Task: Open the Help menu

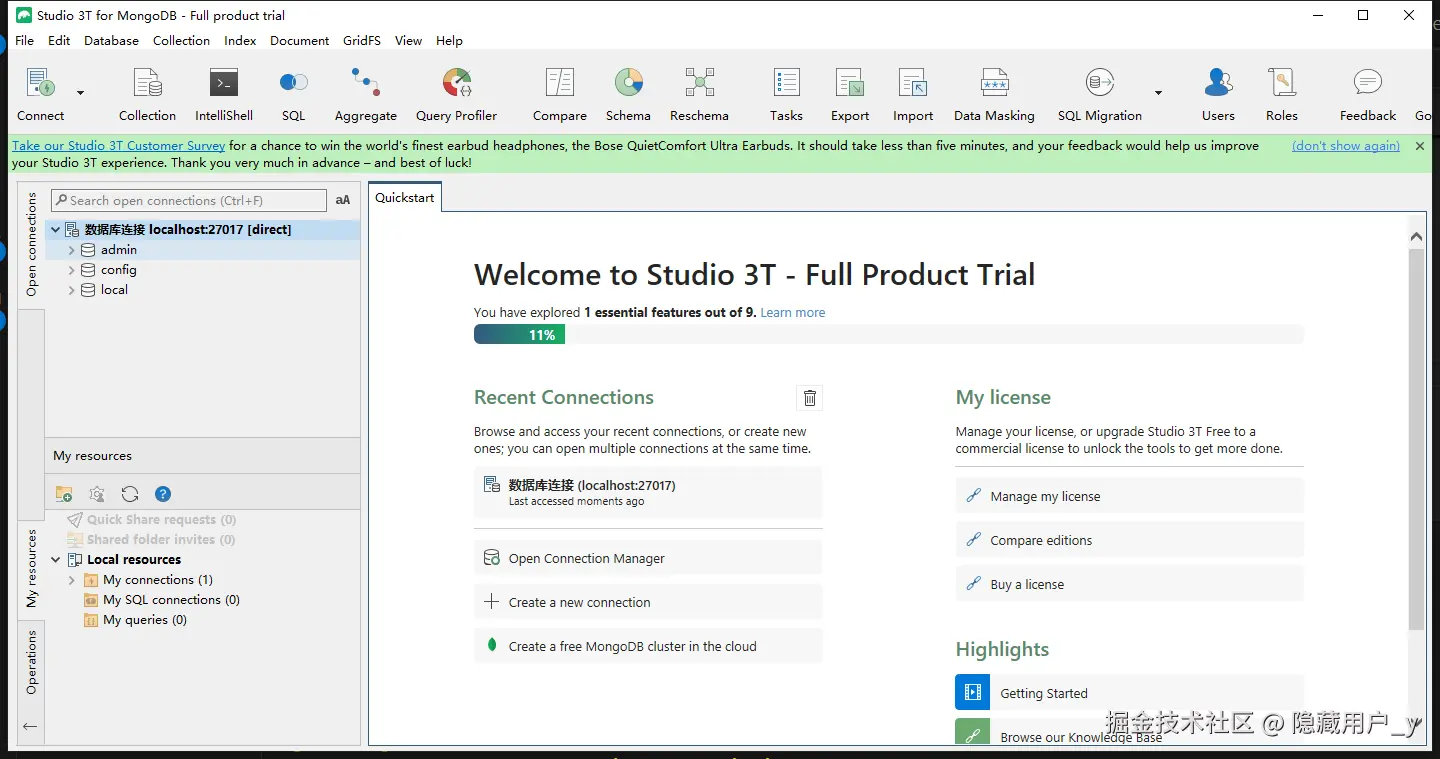Action: pyautogui.click(x=449, y=41)
